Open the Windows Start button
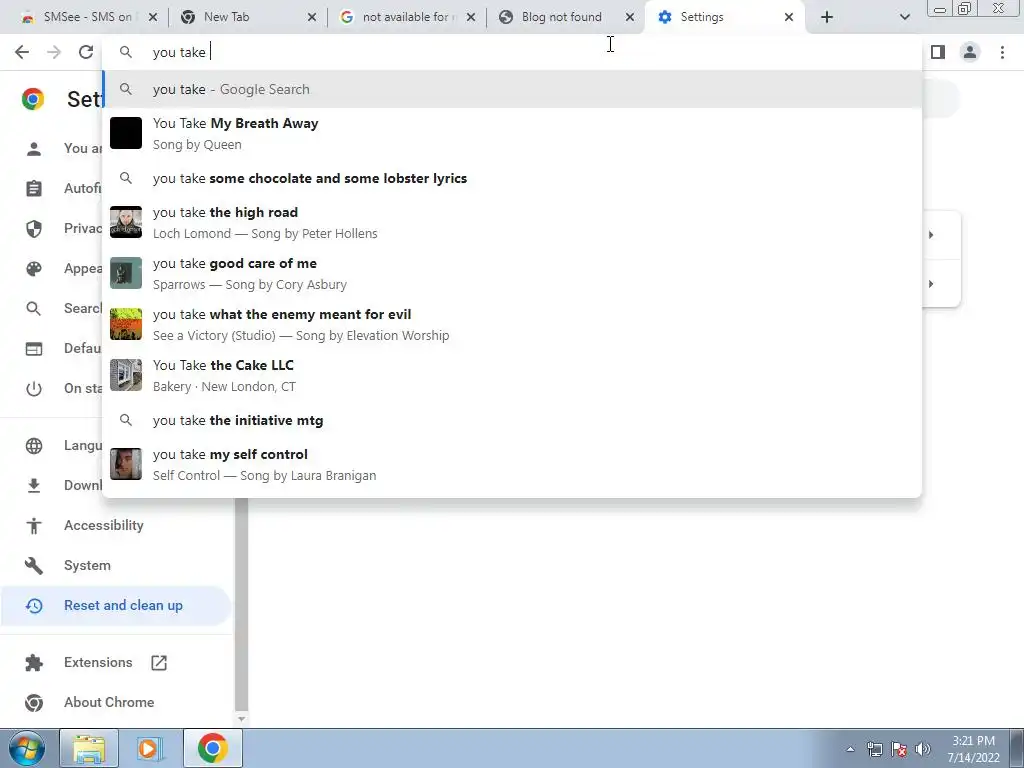 click(26, 748)
